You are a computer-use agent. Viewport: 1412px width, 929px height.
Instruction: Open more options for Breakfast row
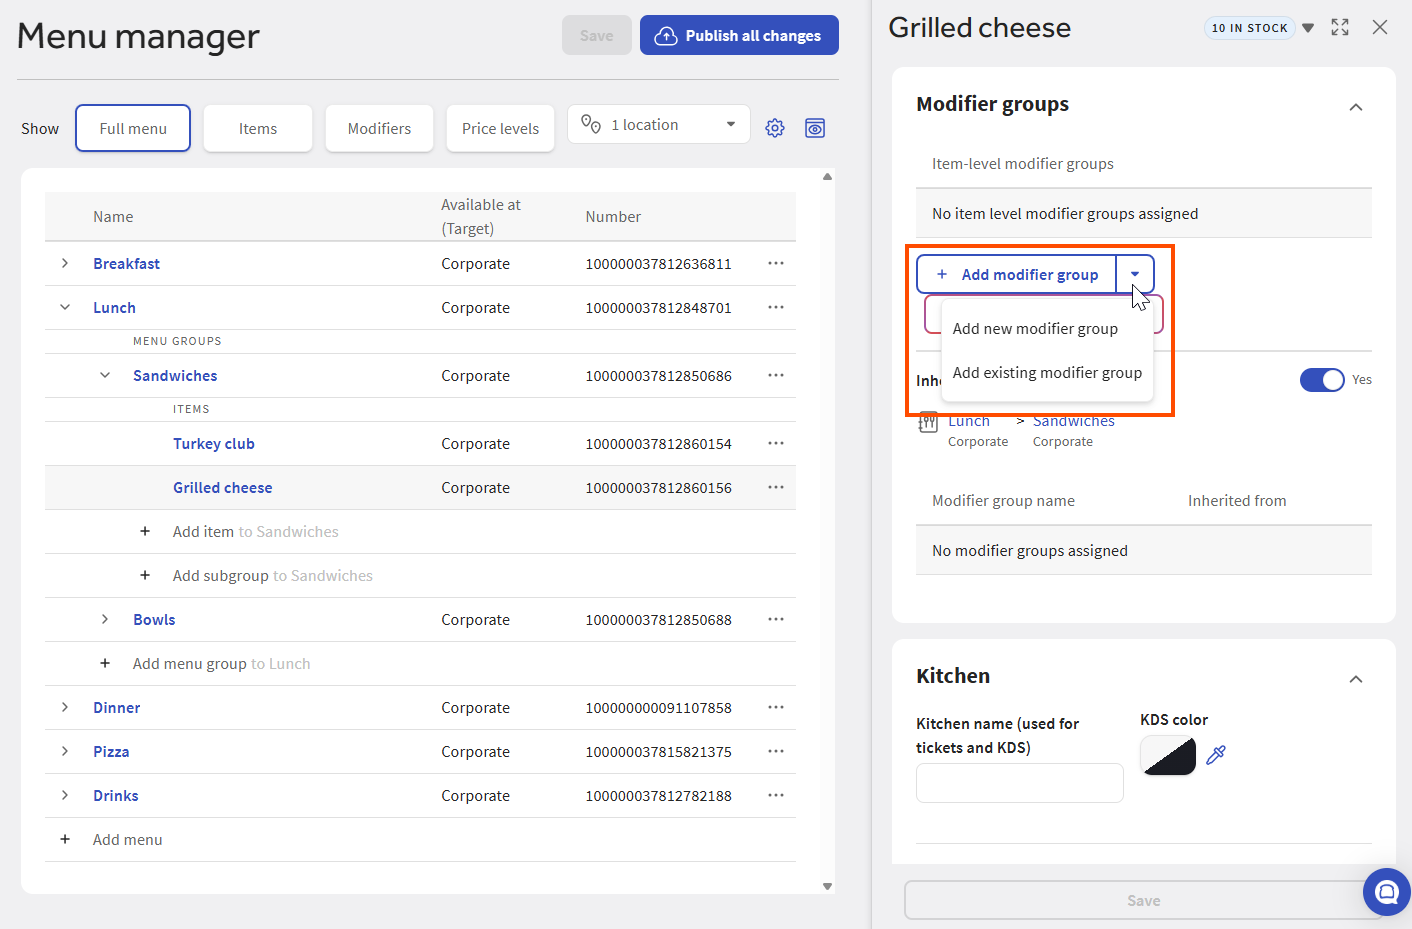(776, 263)
